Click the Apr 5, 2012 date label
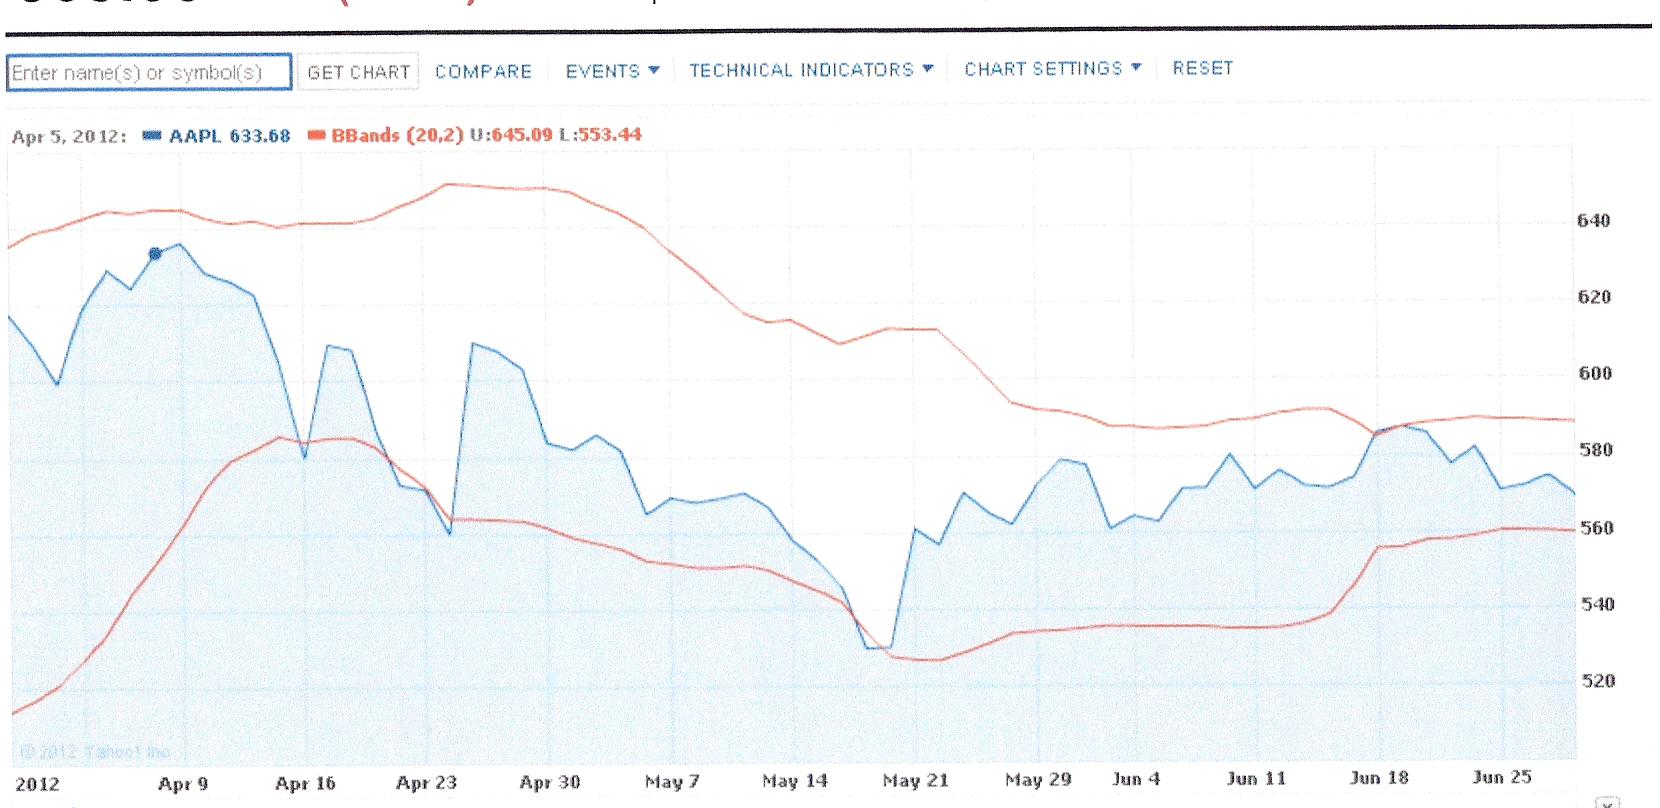The image size is (1660, 808). point(69,137)
